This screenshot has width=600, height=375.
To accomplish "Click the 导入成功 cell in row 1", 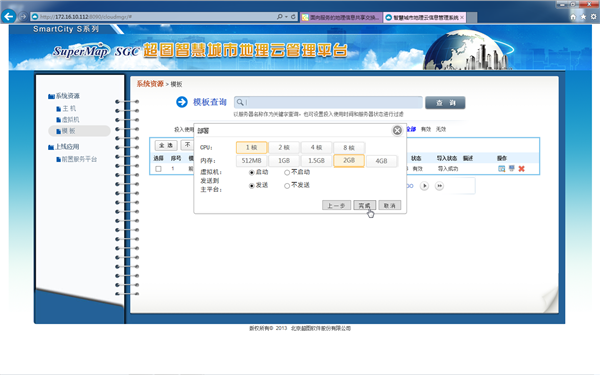I will pos(448,169).
